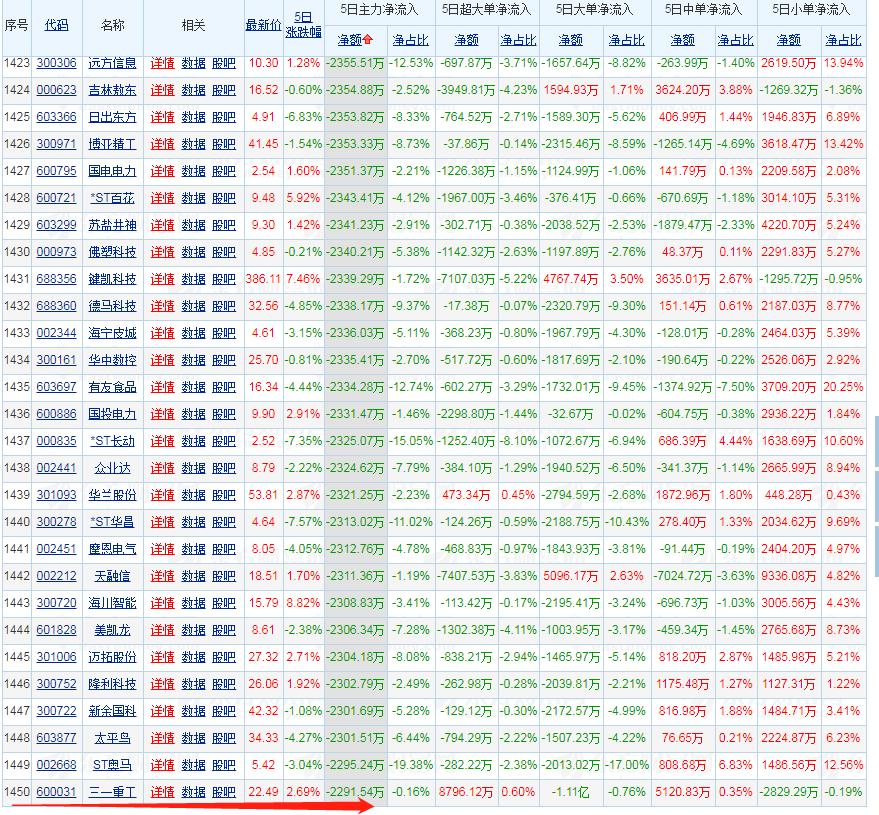Sort by 5日小单净流入 净额 header
Image resolution: width=879 pixels, height=815 pixels.
(788, 40)
